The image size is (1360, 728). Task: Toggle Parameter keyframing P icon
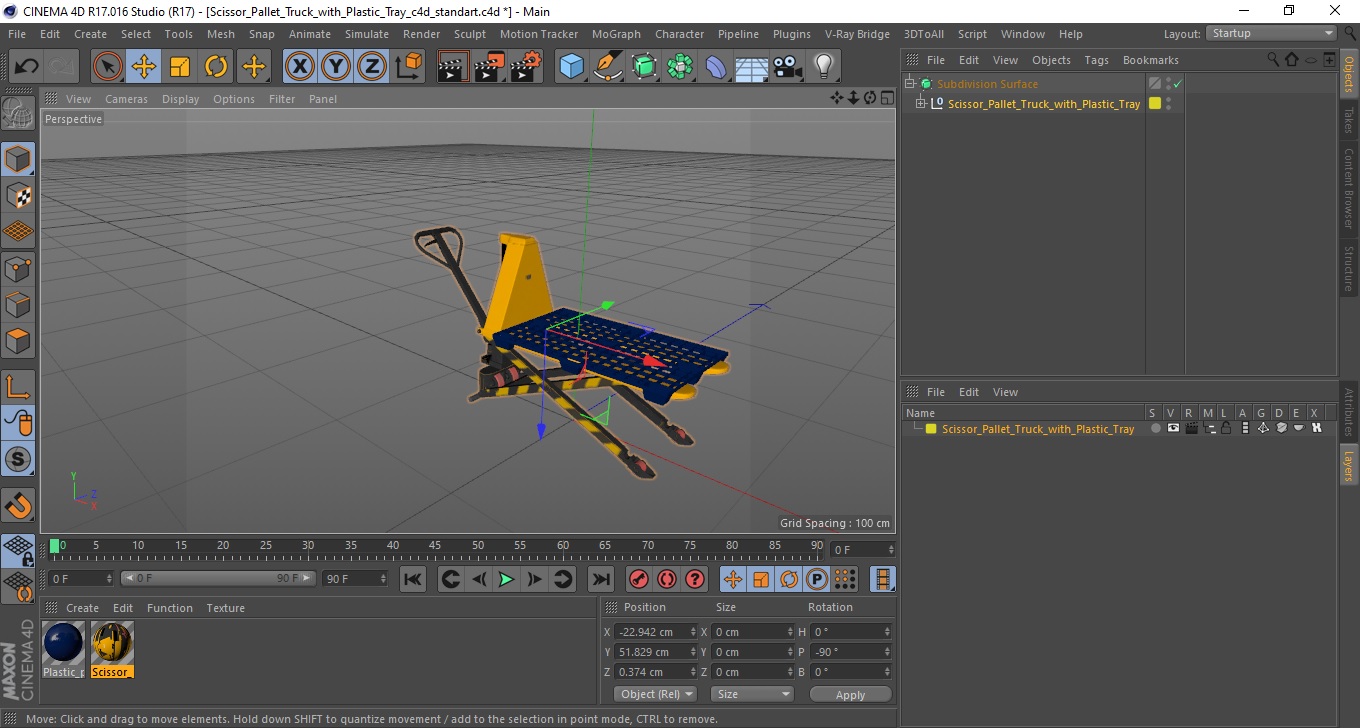coord(817,579)
